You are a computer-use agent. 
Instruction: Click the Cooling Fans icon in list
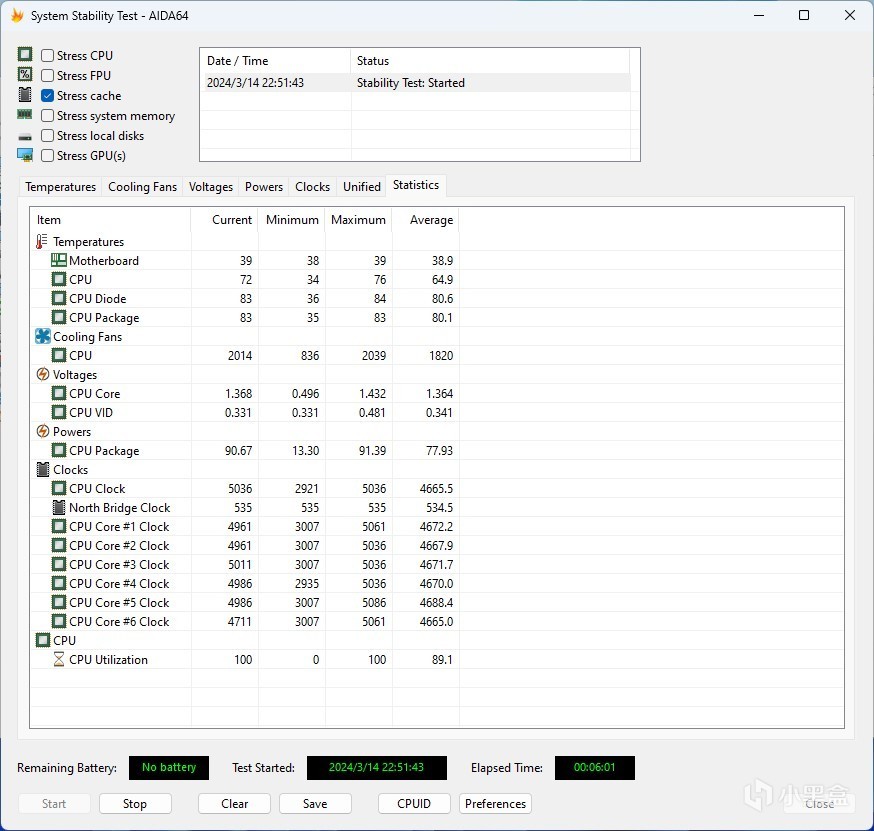tap(42, 337)
